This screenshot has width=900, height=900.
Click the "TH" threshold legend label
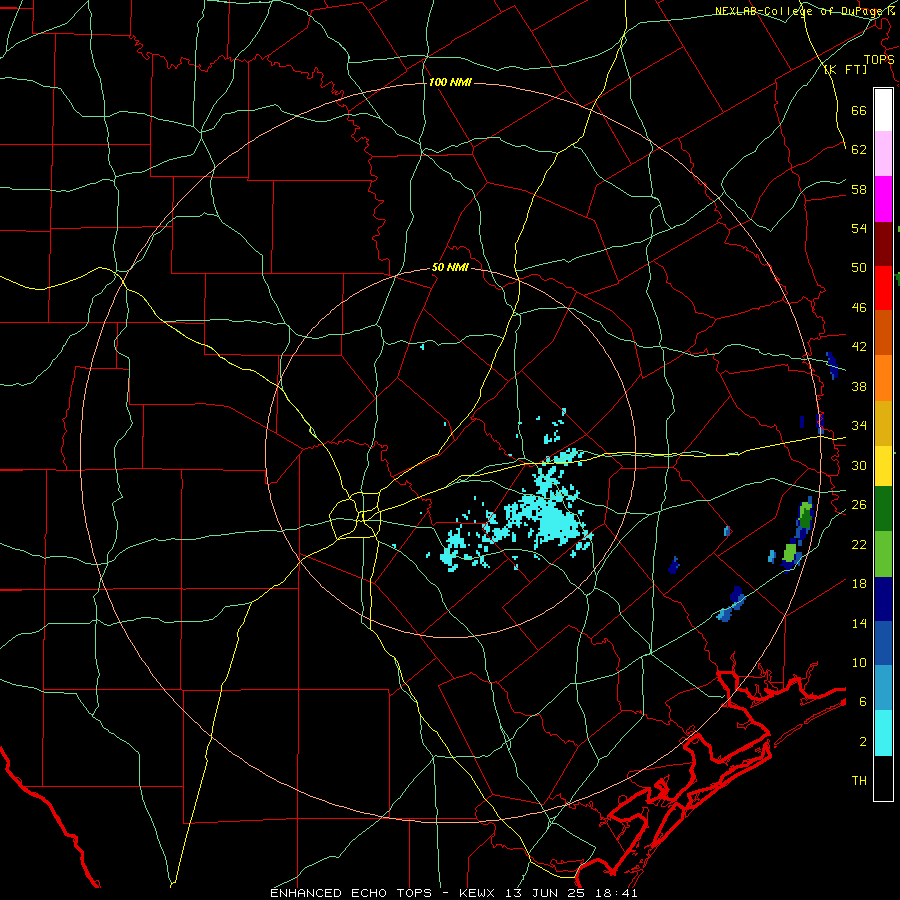click(x=859, y=781)
